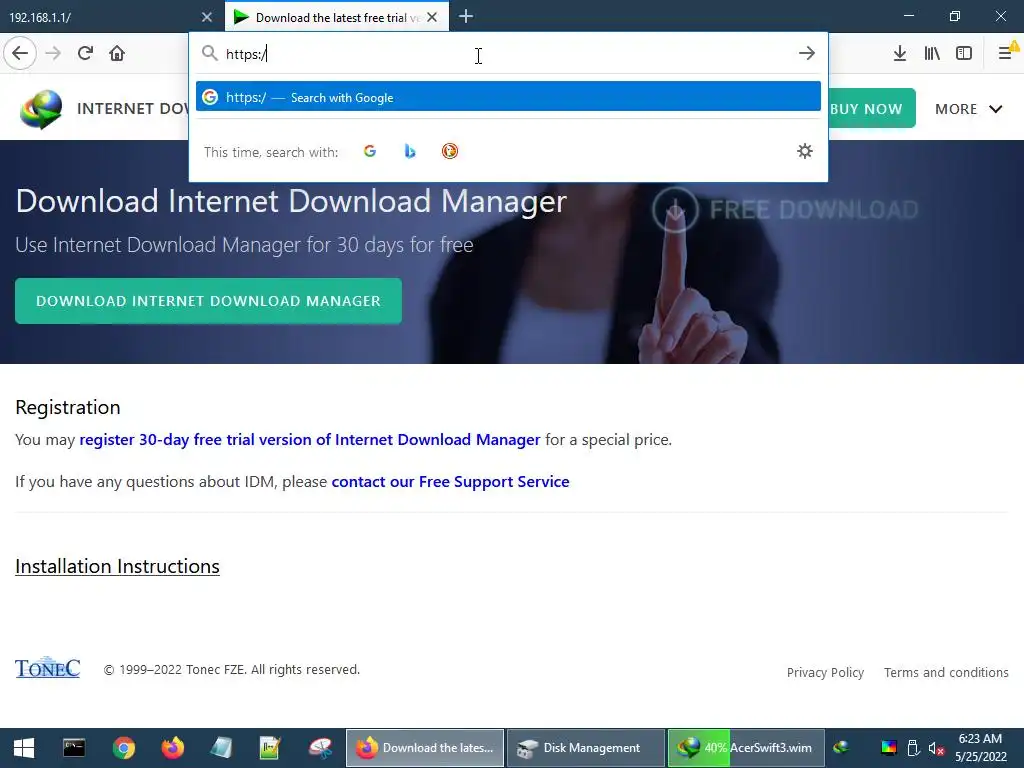
Task: Click the muted volume tray icon
Action: (936, 748)
